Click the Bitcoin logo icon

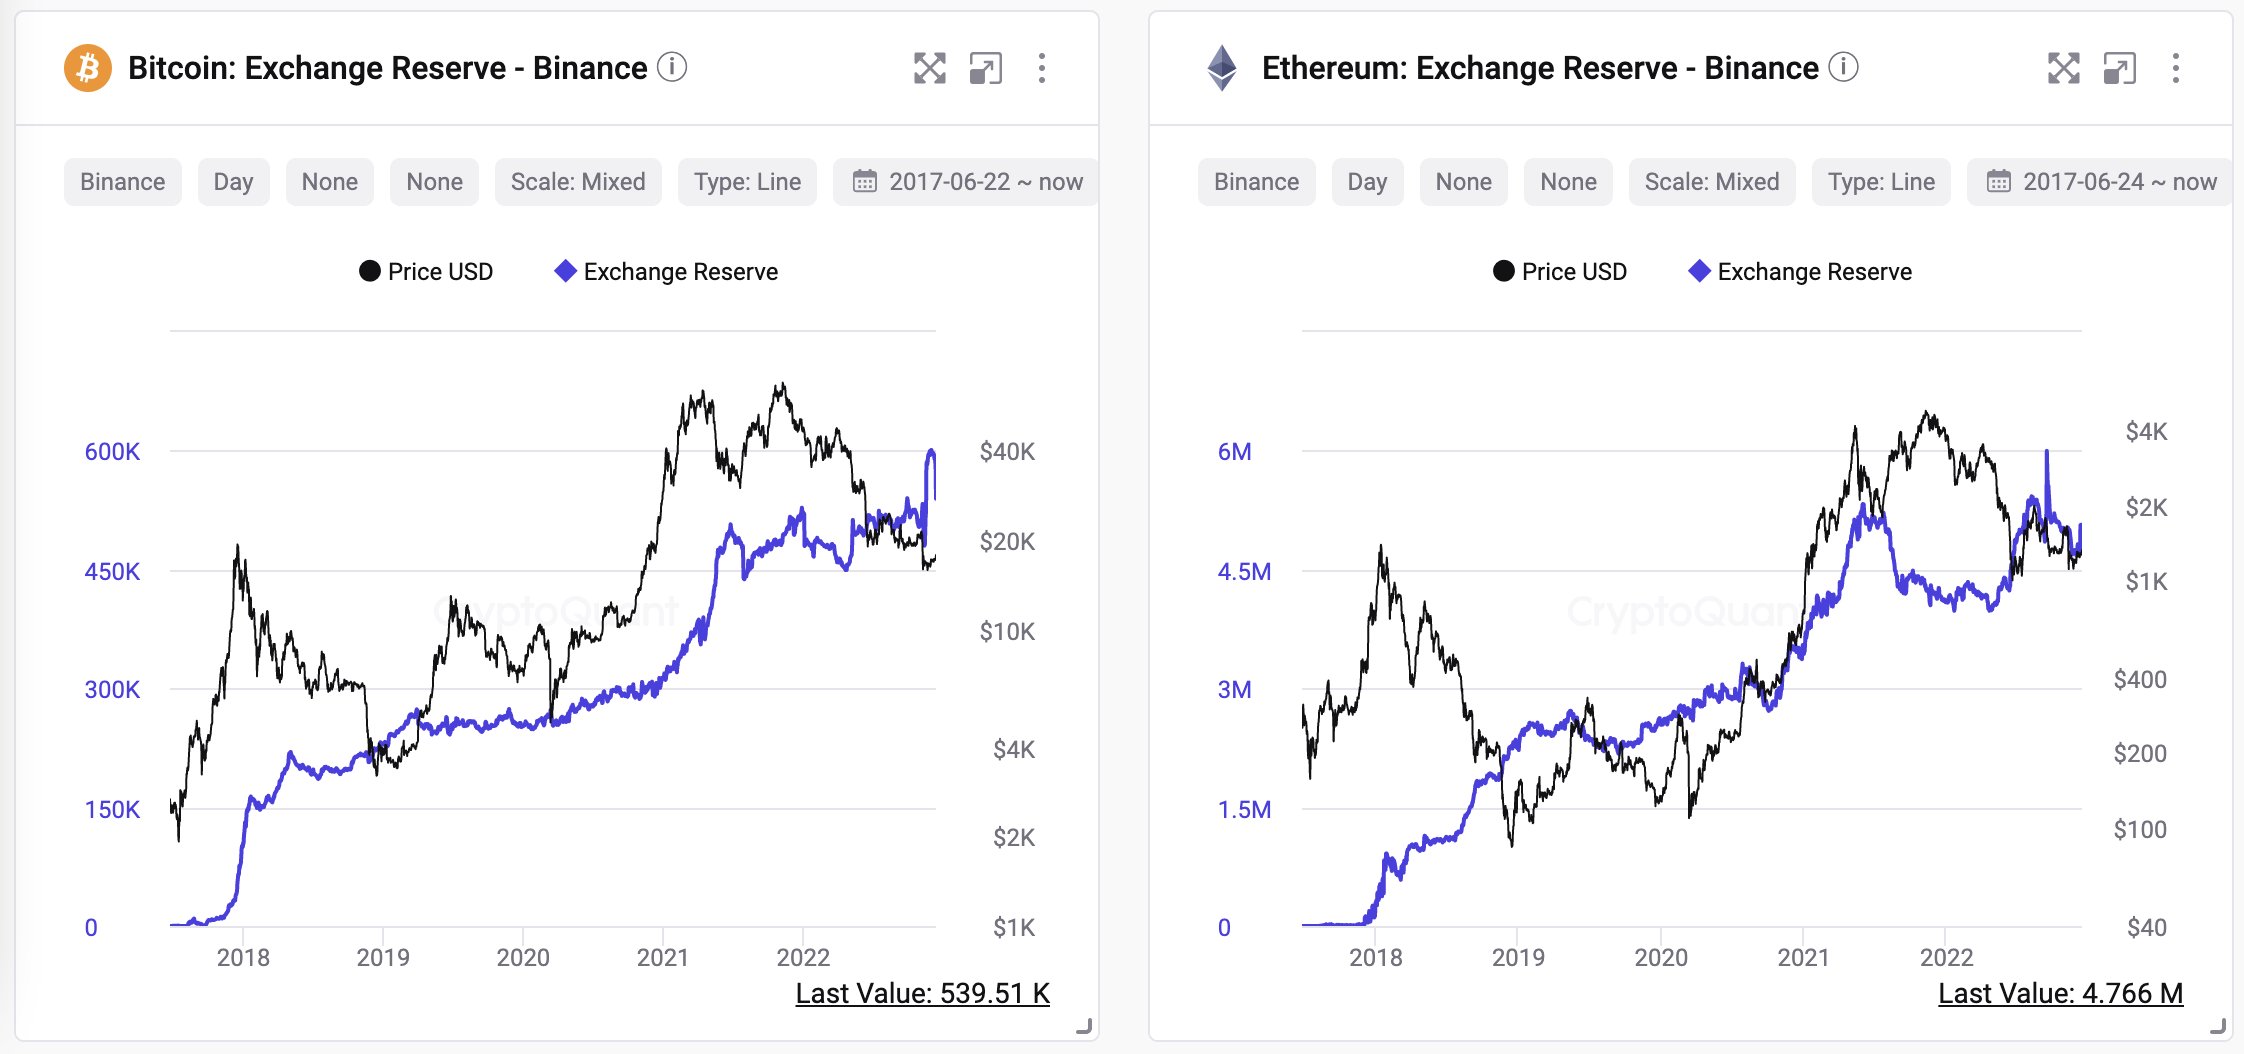coord(88,68)
